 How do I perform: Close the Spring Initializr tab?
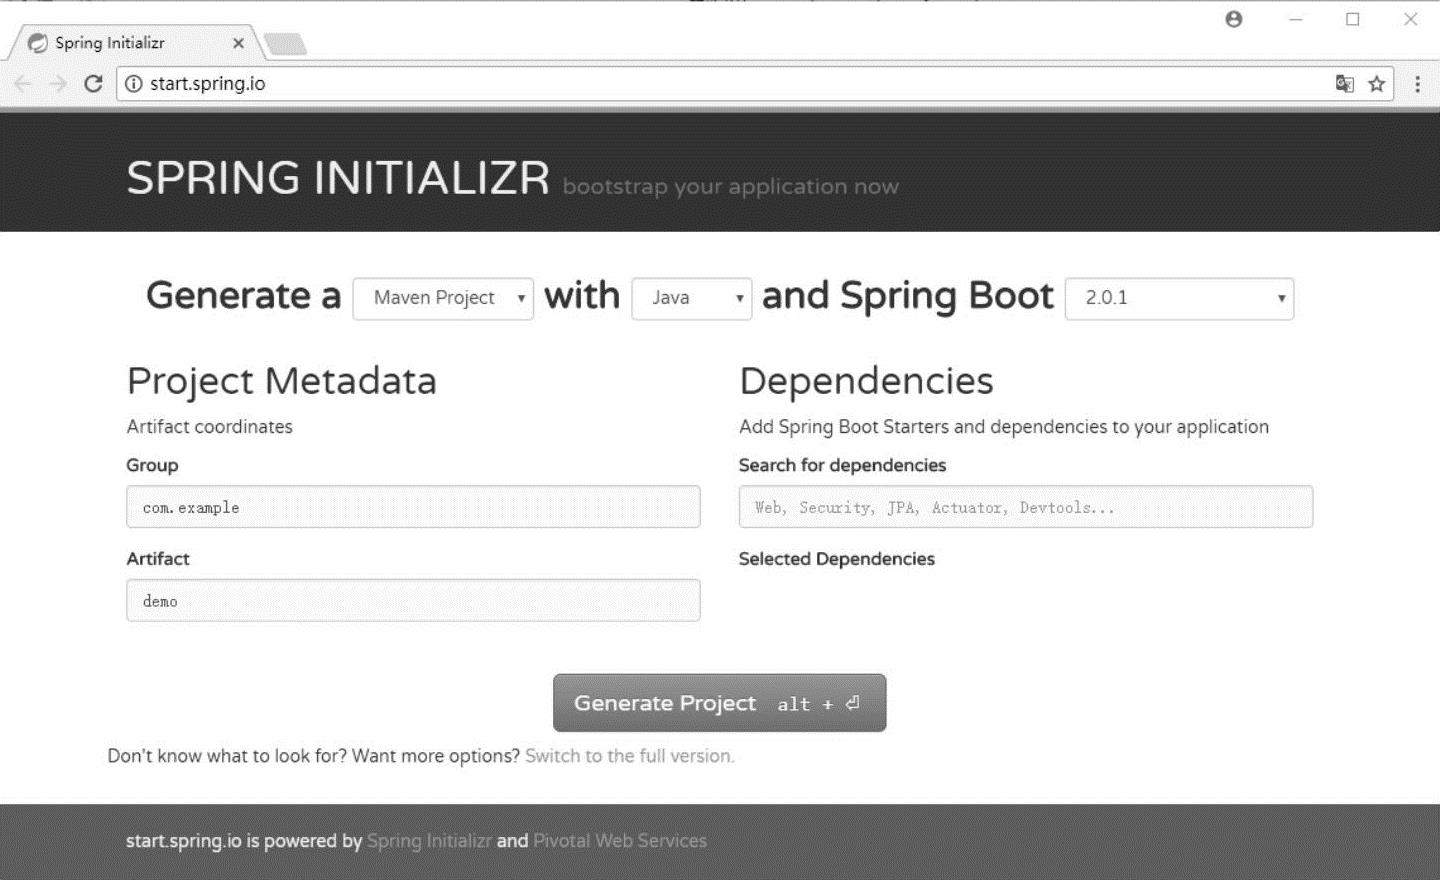click(238, 43)
